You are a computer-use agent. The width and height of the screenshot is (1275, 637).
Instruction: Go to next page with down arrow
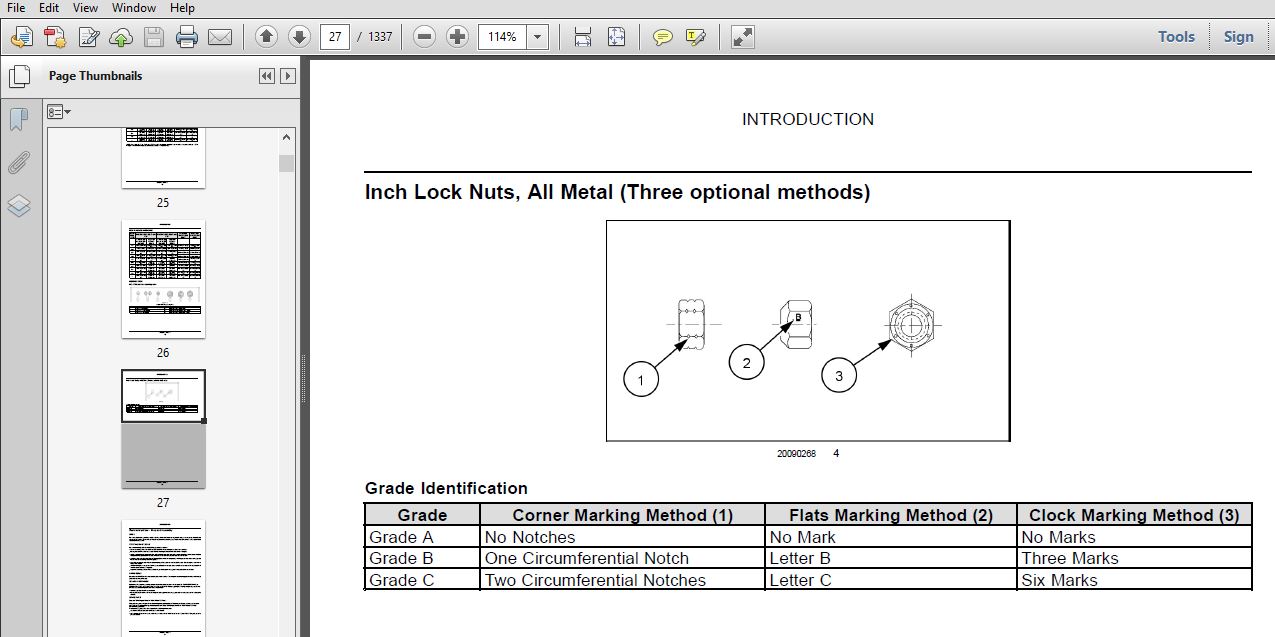tap(298, 37)
